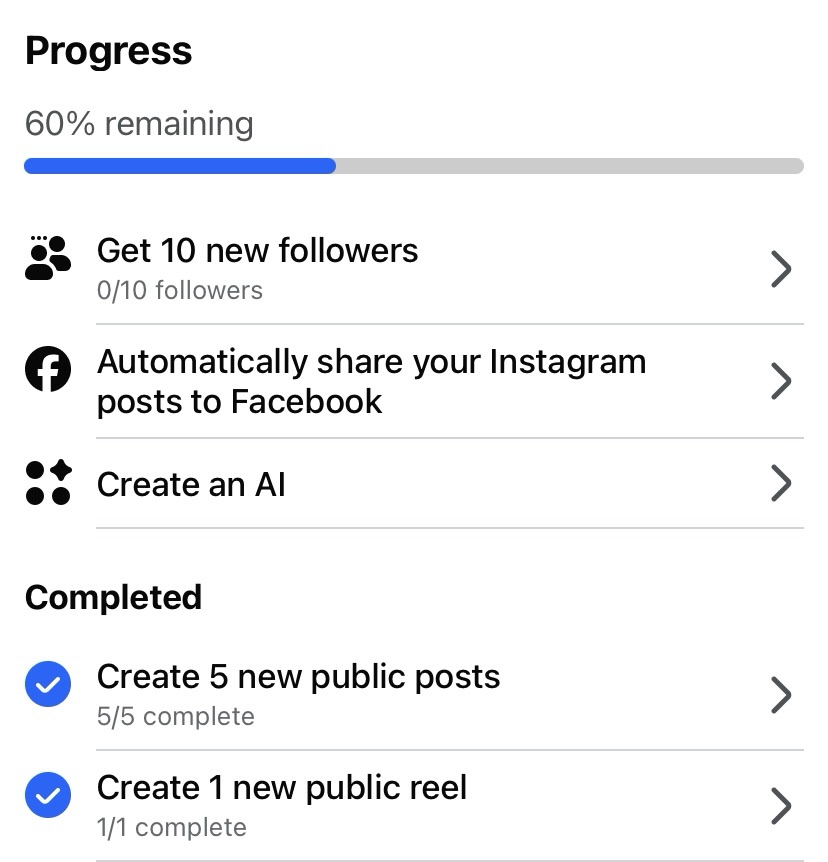
Task: Click the Facebook logo icon
Action: [47, 371]
